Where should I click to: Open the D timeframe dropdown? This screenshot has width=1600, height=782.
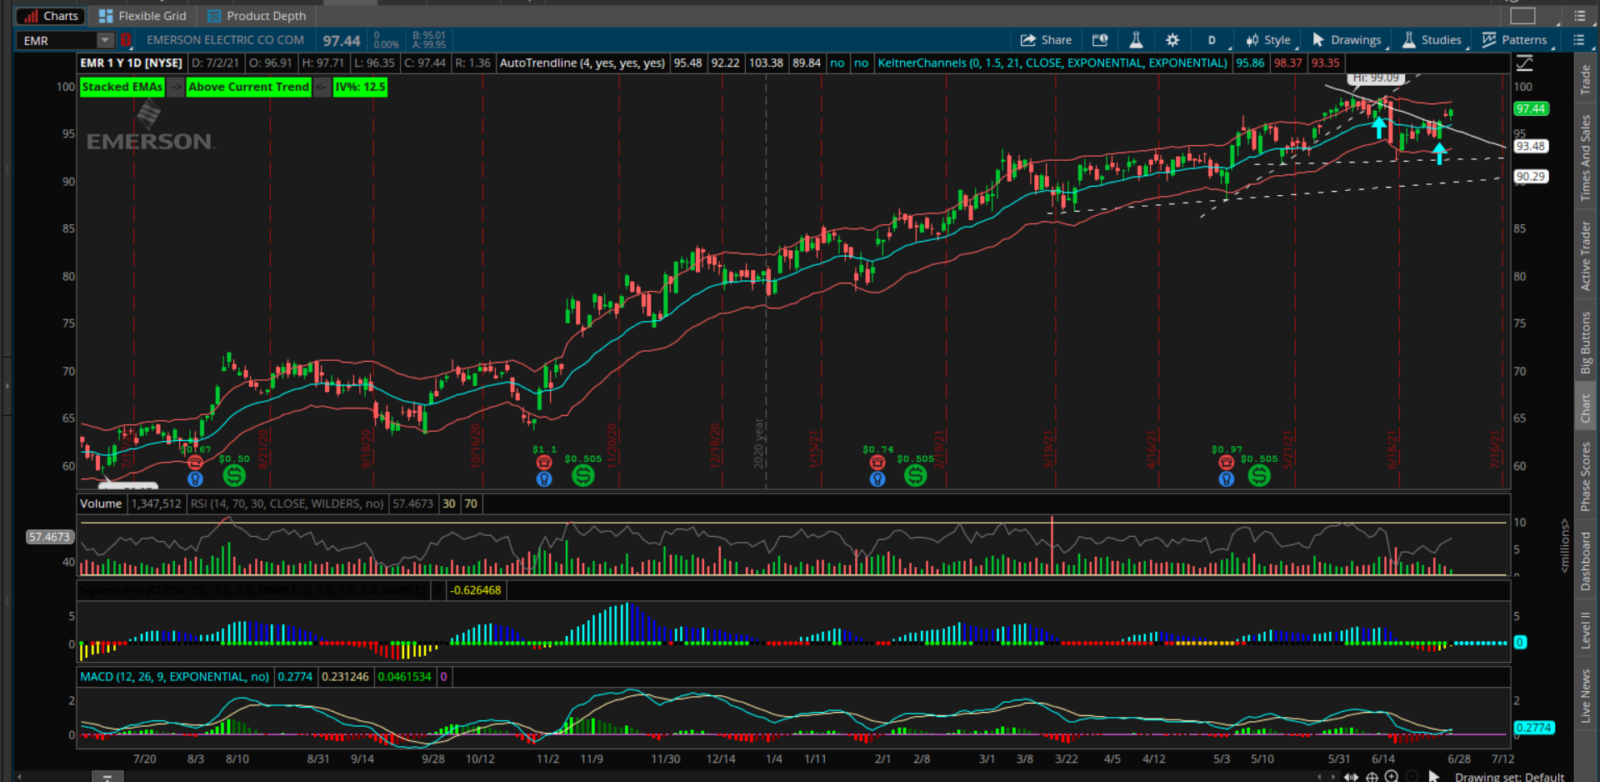[x=1212, y=40]
